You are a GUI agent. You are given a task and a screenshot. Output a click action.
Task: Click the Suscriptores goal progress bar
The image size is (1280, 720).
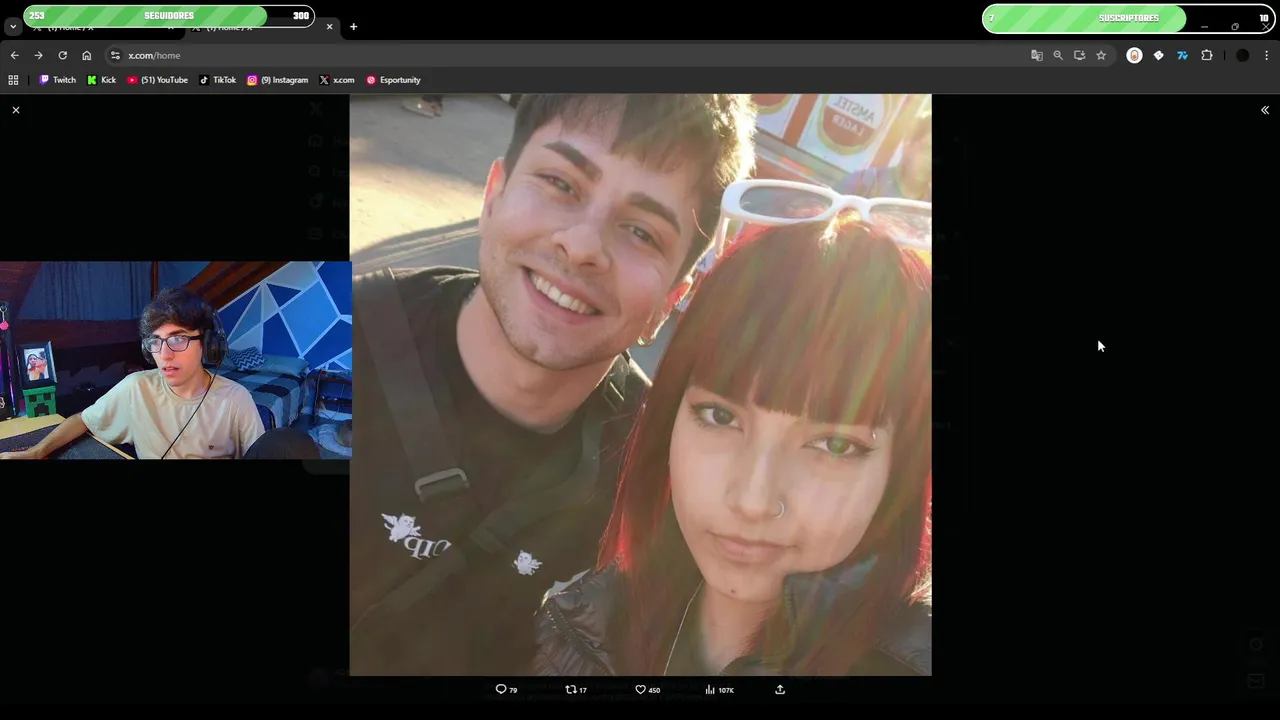(x=1129, y=18)
